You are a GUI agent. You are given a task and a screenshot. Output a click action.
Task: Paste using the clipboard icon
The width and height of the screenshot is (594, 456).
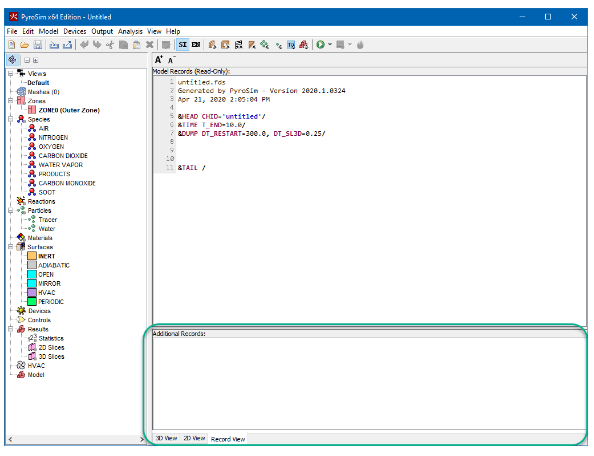[x=137, y=45]
